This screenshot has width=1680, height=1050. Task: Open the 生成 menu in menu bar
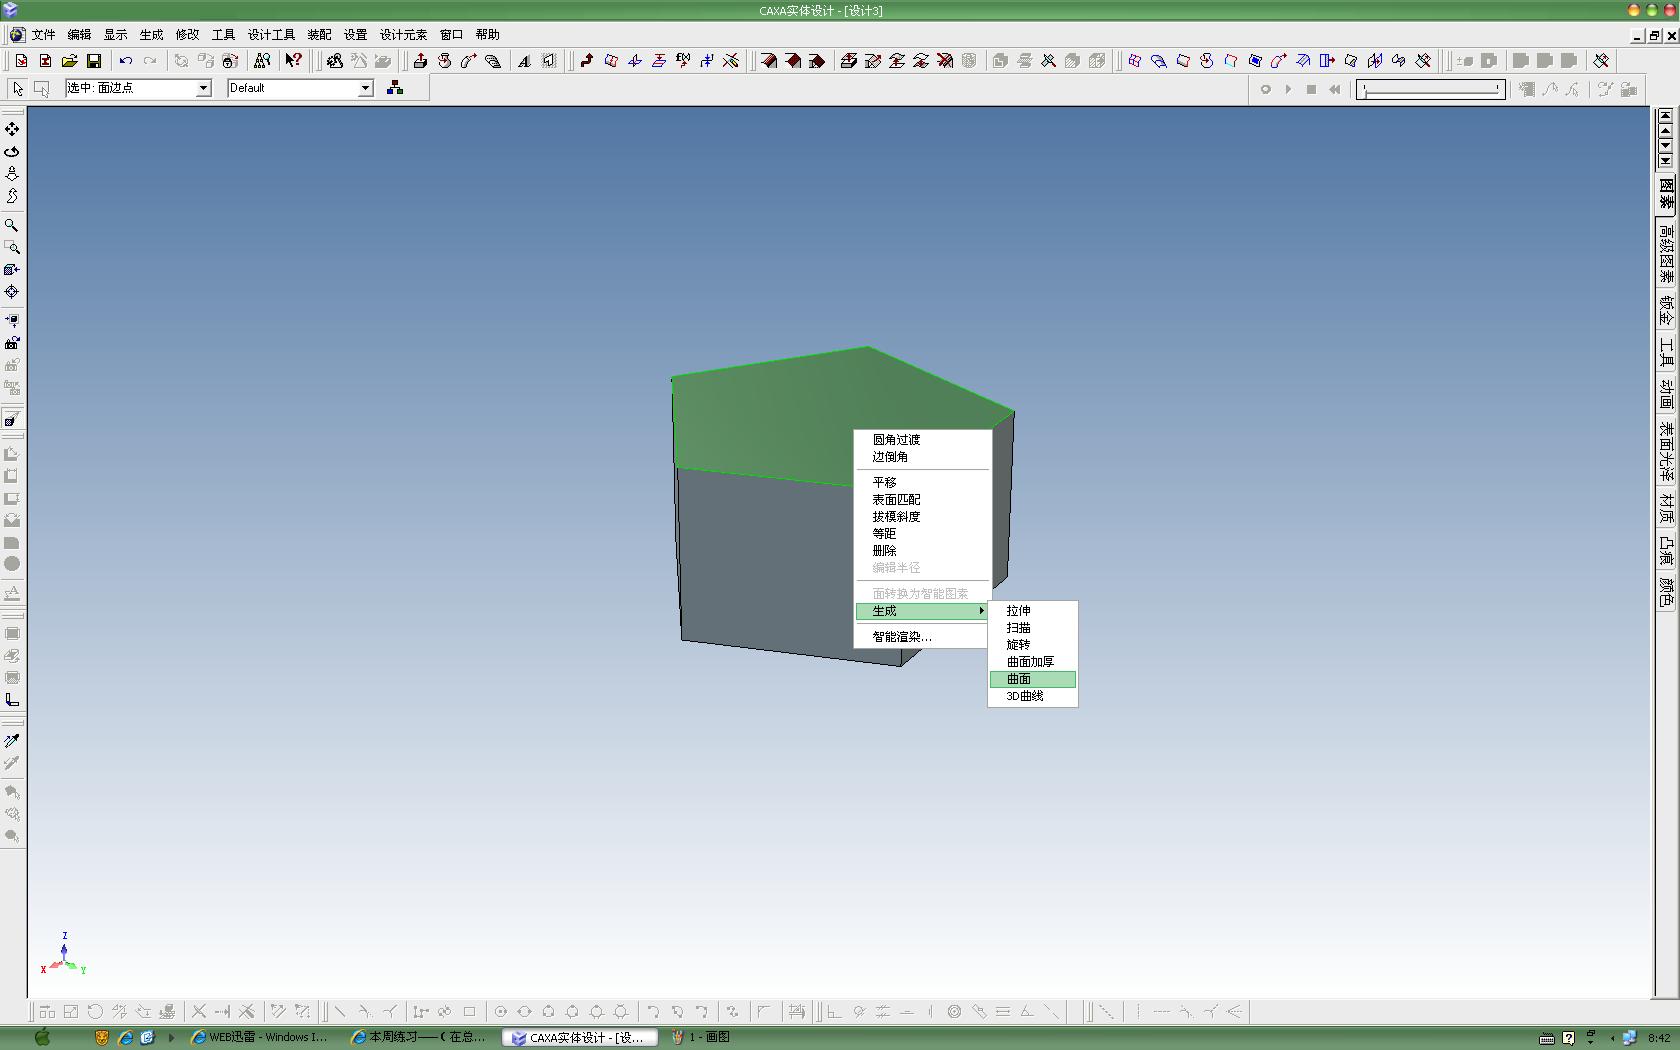click(151, 35)
